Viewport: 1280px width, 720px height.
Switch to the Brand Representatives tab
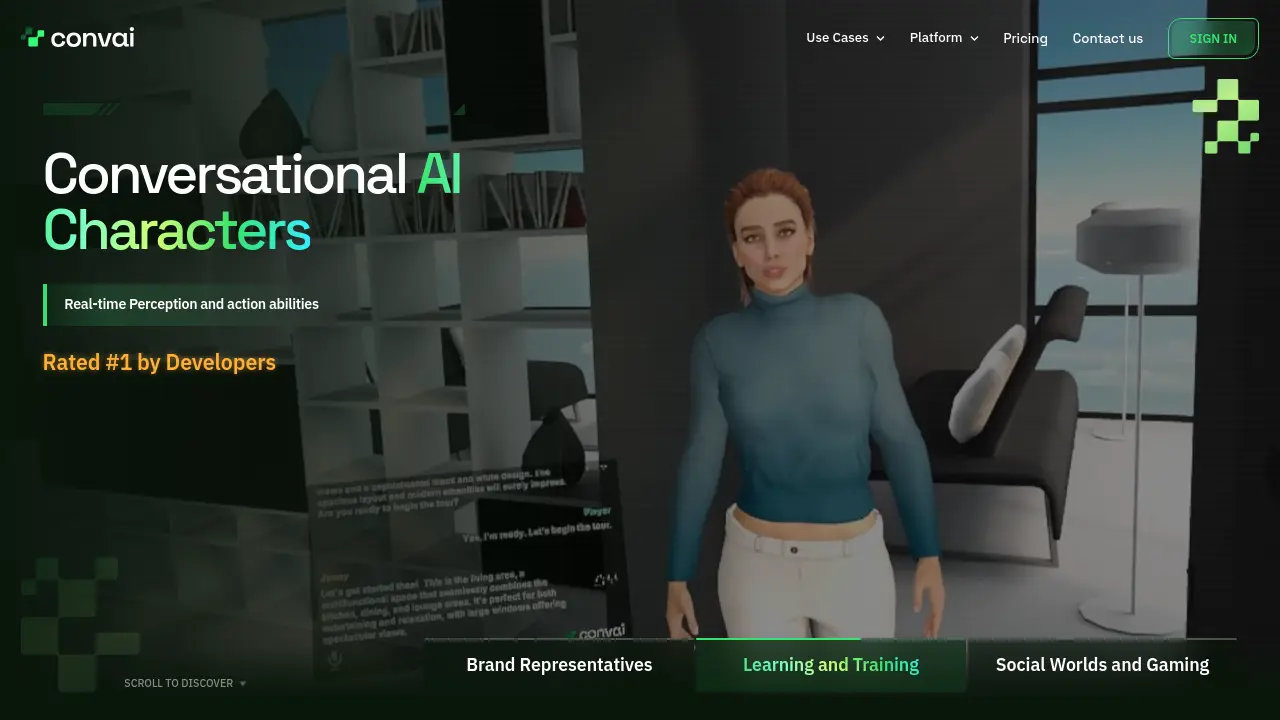pos(559,664)
